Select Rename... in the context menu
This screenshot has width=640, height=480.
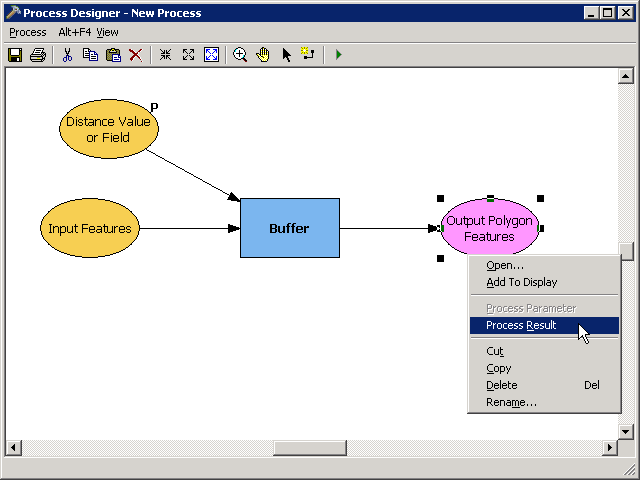click(x=511, y=402)
